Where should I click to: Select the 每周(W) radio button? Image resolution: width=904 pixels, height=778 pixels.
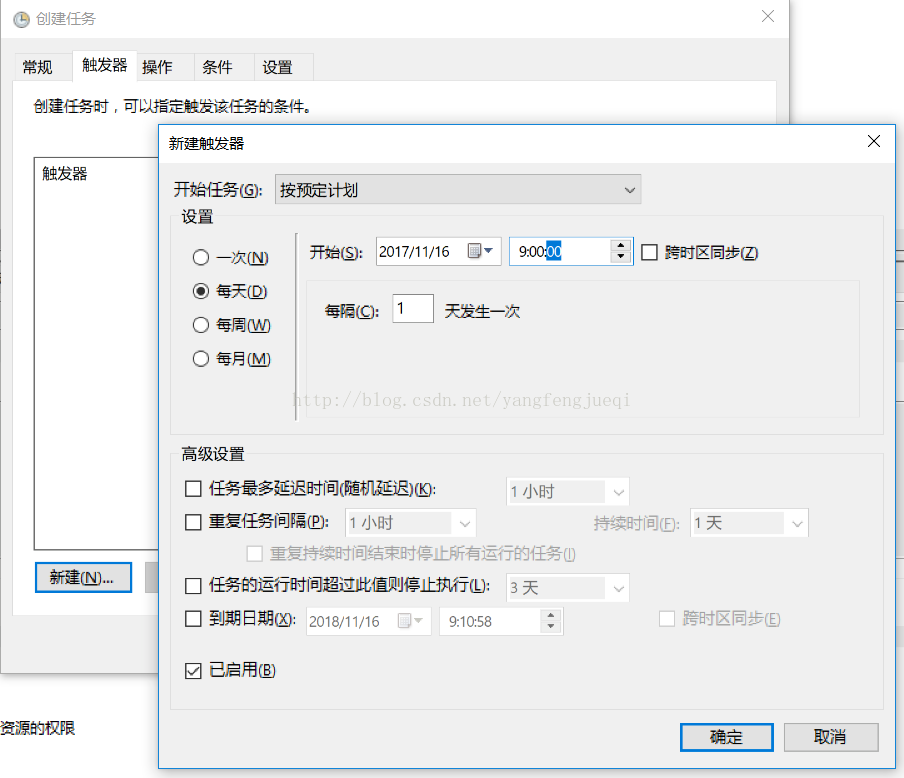pos(201,324)
